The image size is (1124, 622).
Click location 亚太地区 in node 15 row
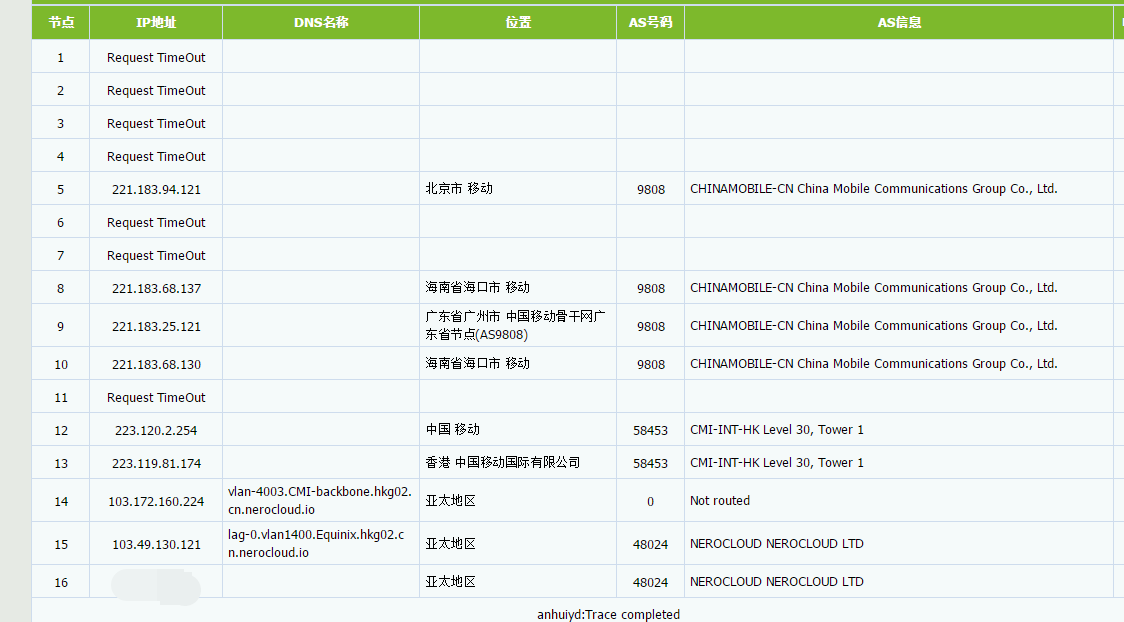coord(450,543)
